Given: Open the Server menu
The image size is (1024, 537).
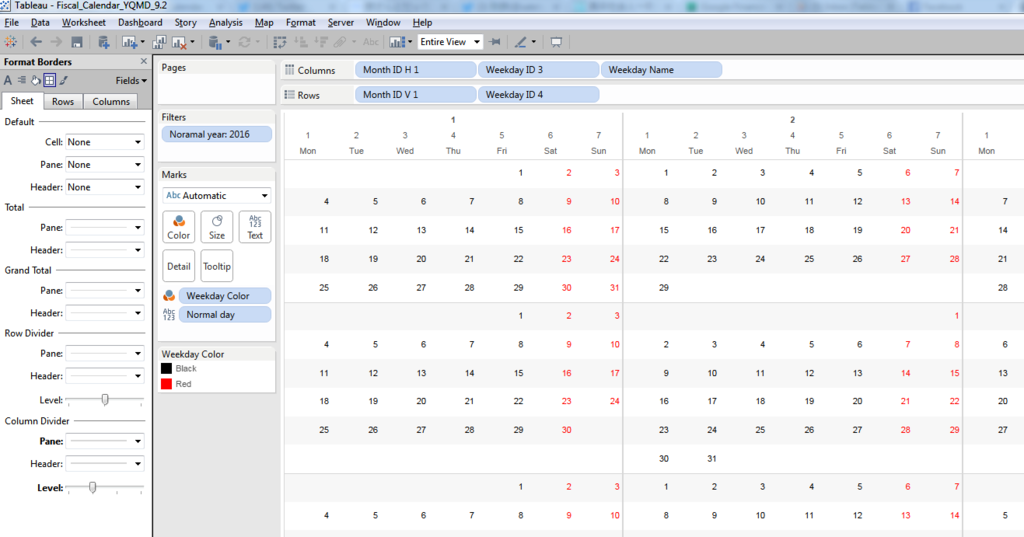Looking at the screenshot, I should pos(340,22).
